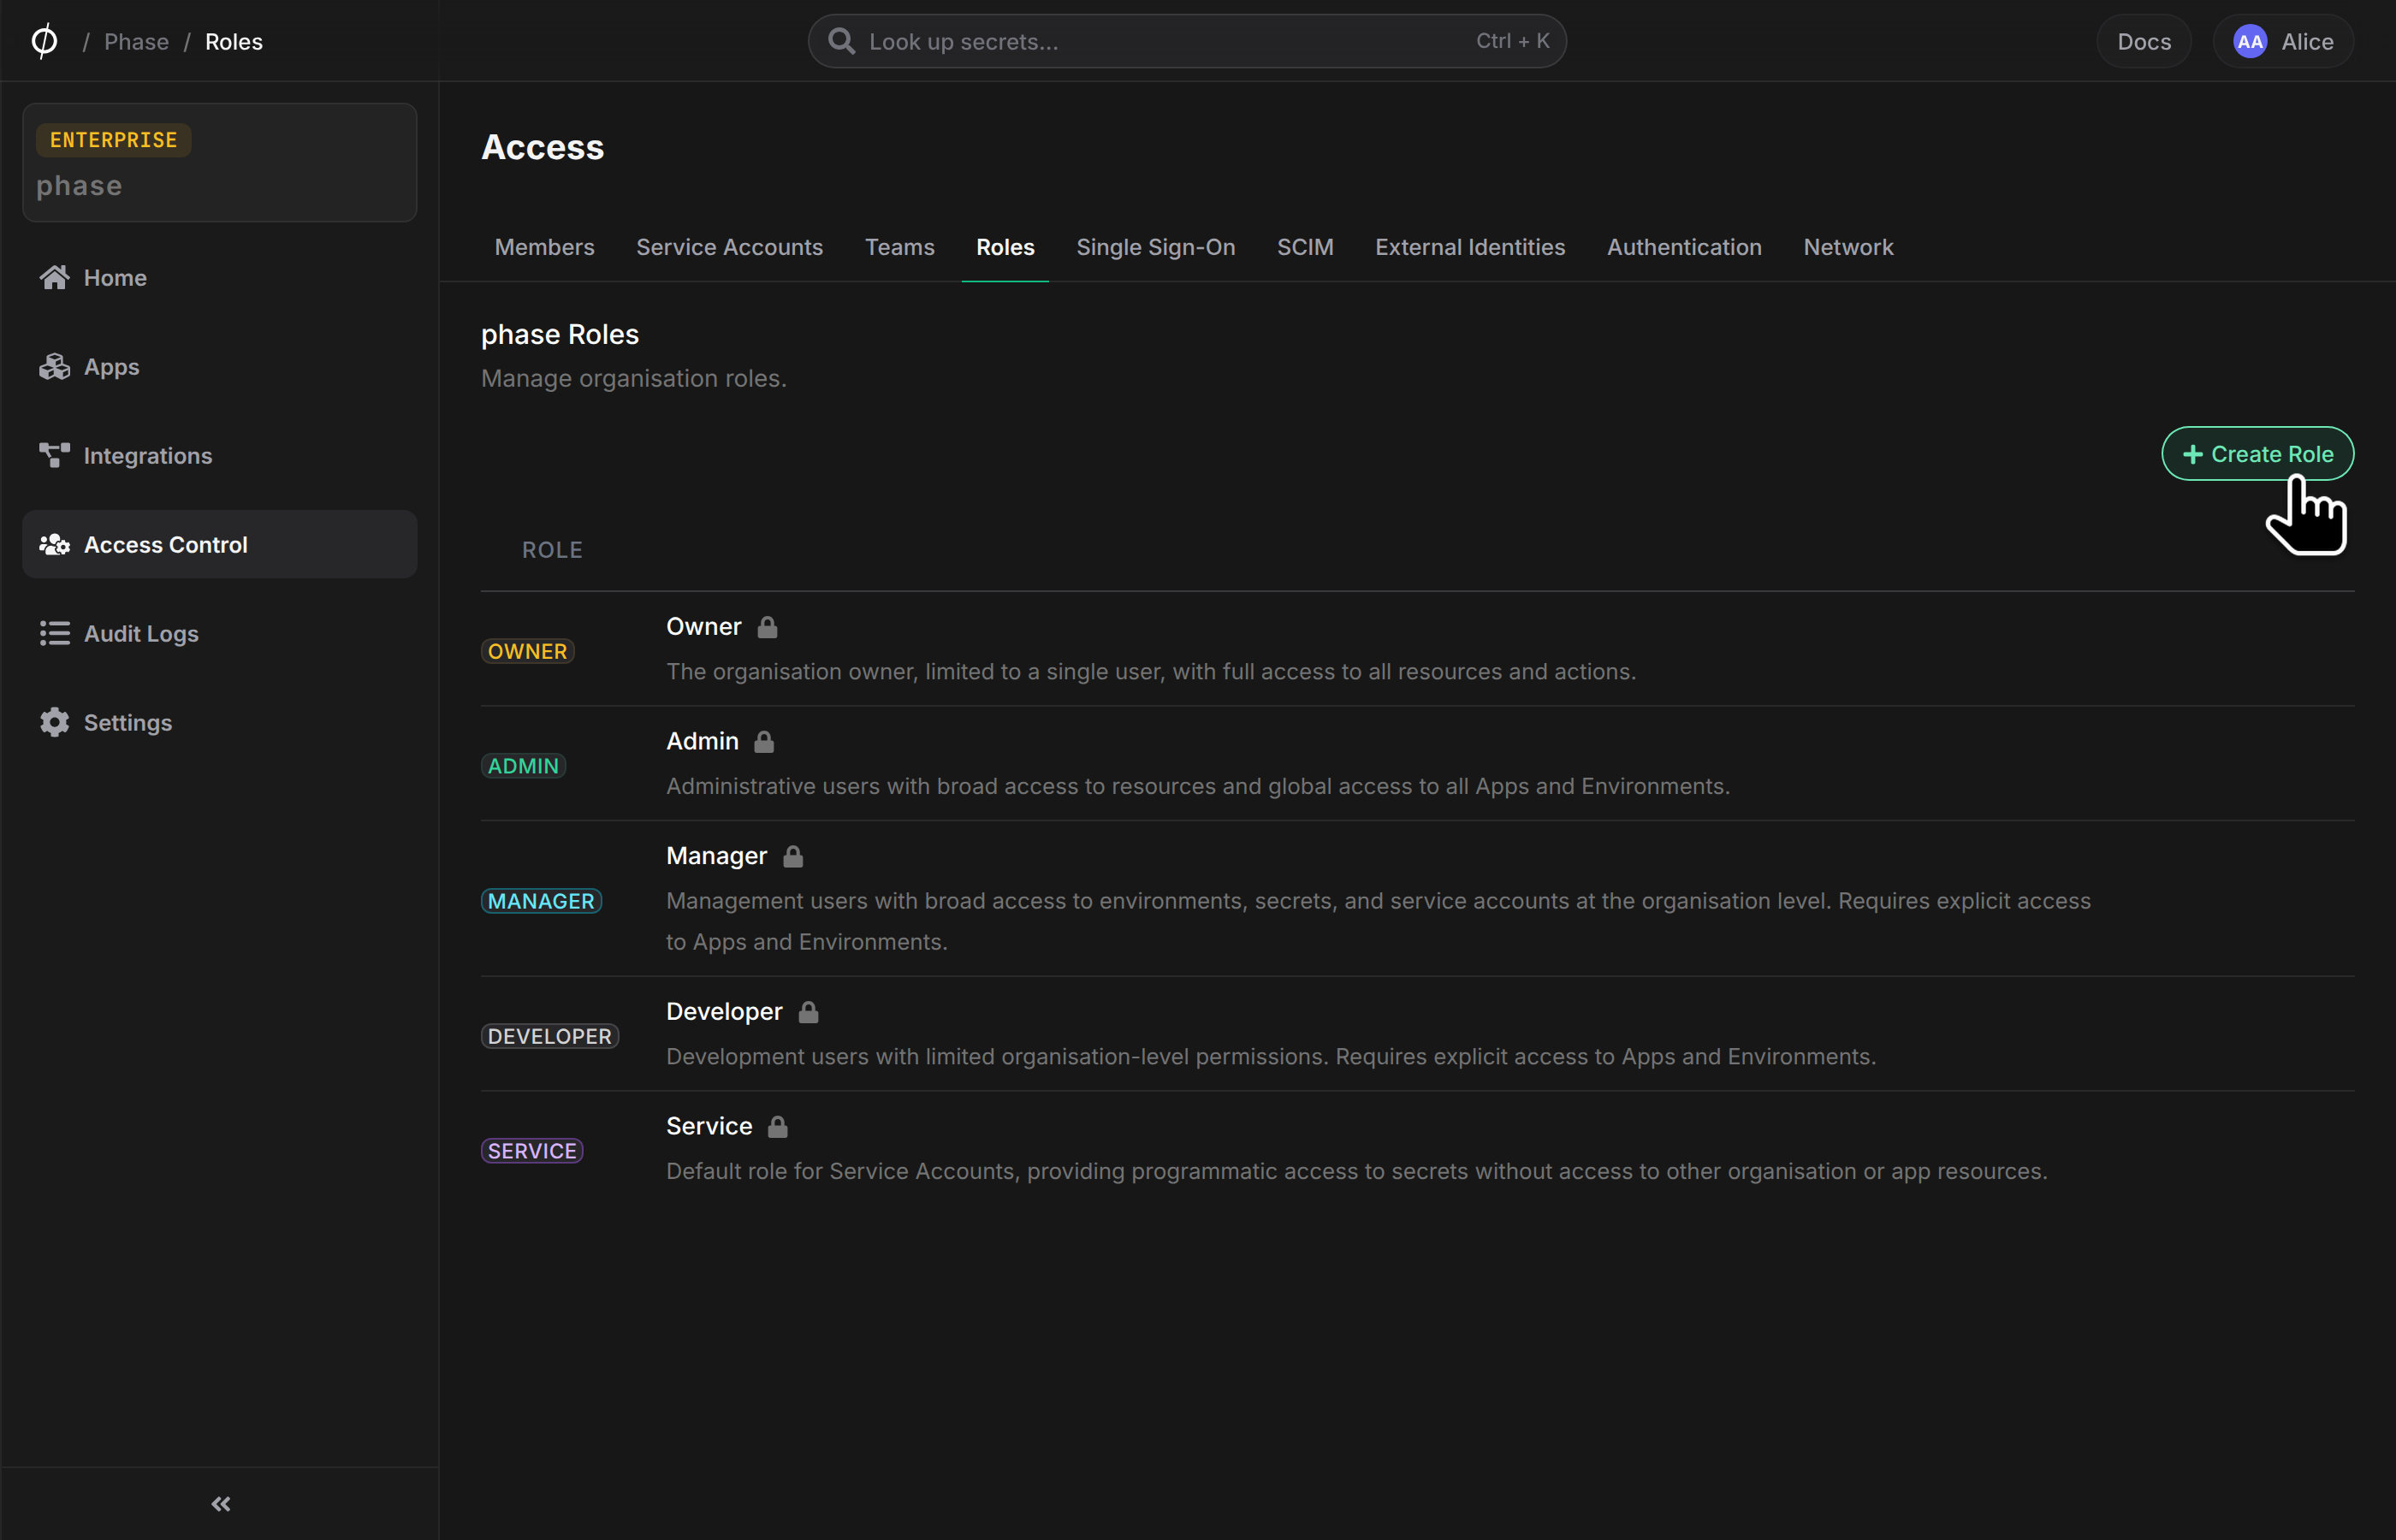Click the Admin role name
This screenshot has height=1540, width=2396.
pyautogui.click(x=702, y=740)
